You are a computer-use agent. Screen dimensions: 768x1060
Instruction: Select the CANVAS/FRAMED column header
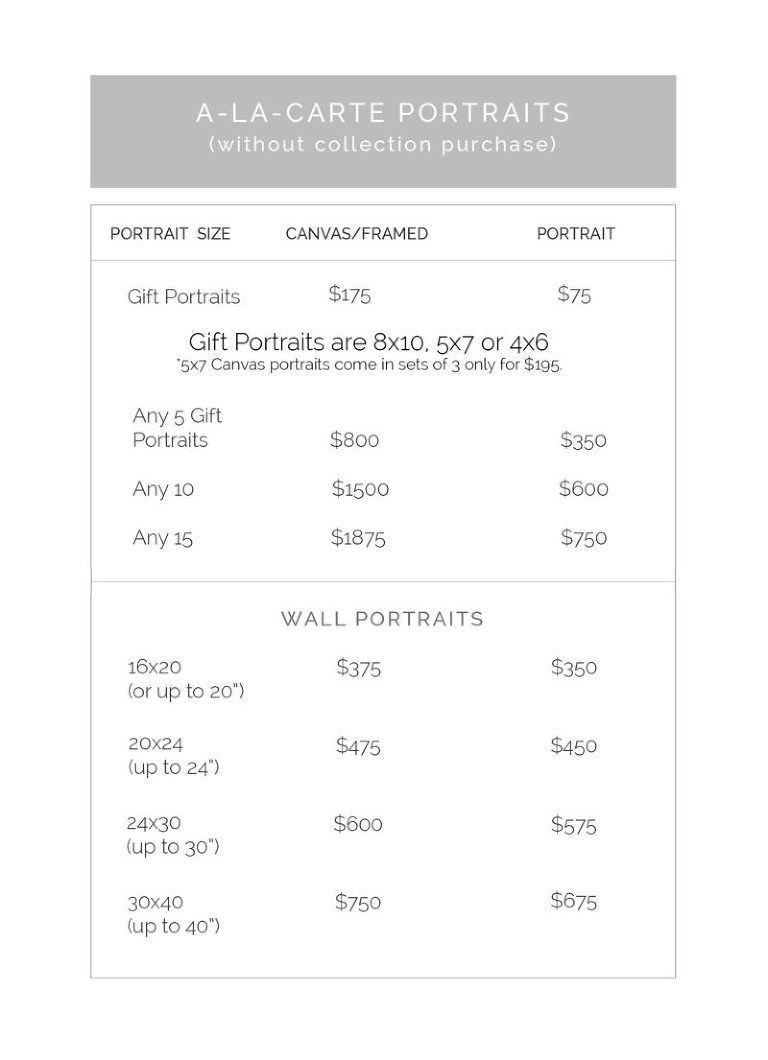pyautogui.click(x=357, y=234)
